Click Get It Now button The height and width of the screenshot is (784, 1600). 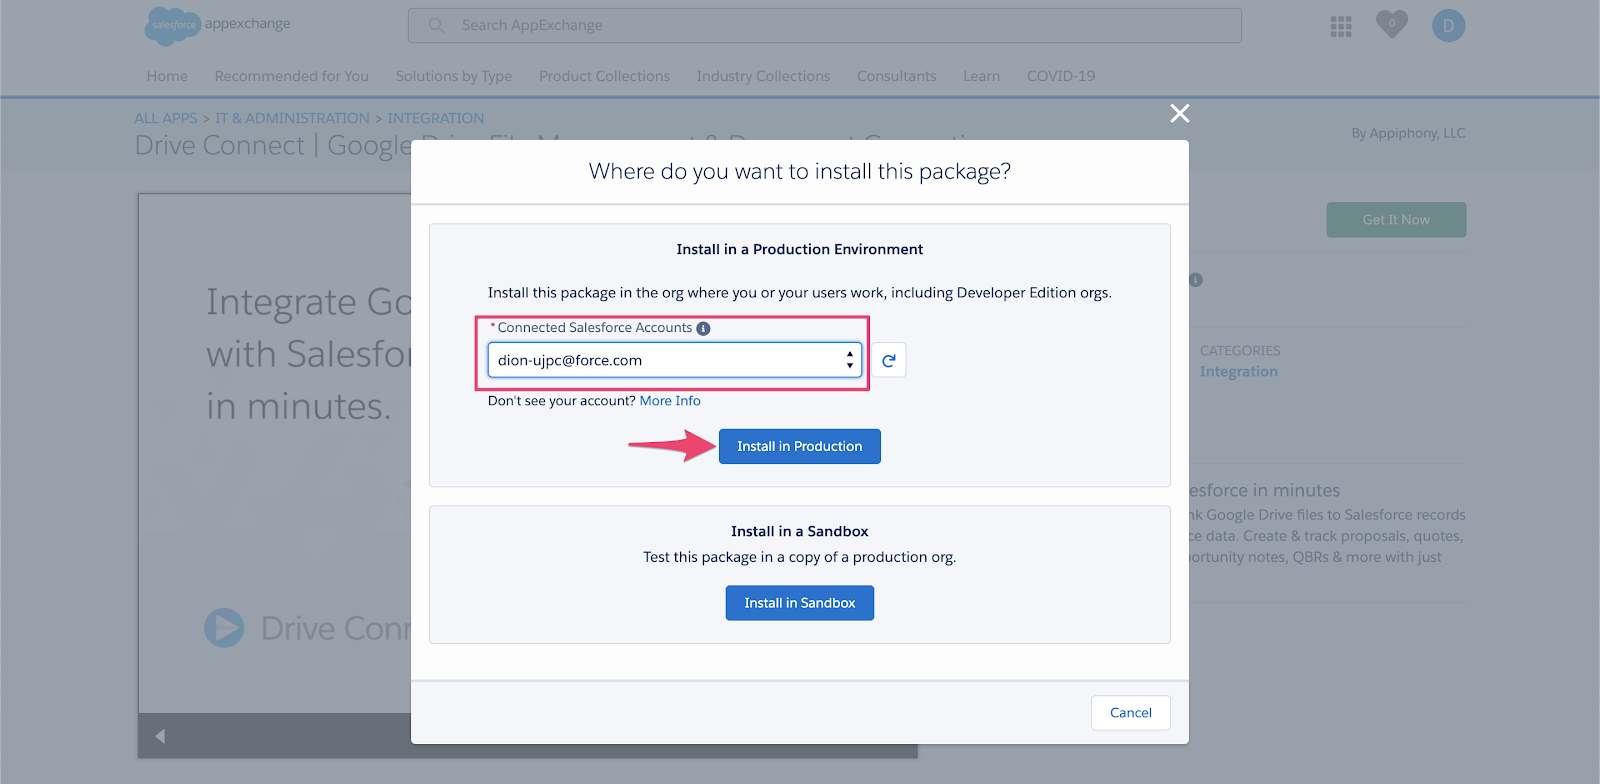pyautogui.click(x=1396, y=220)
